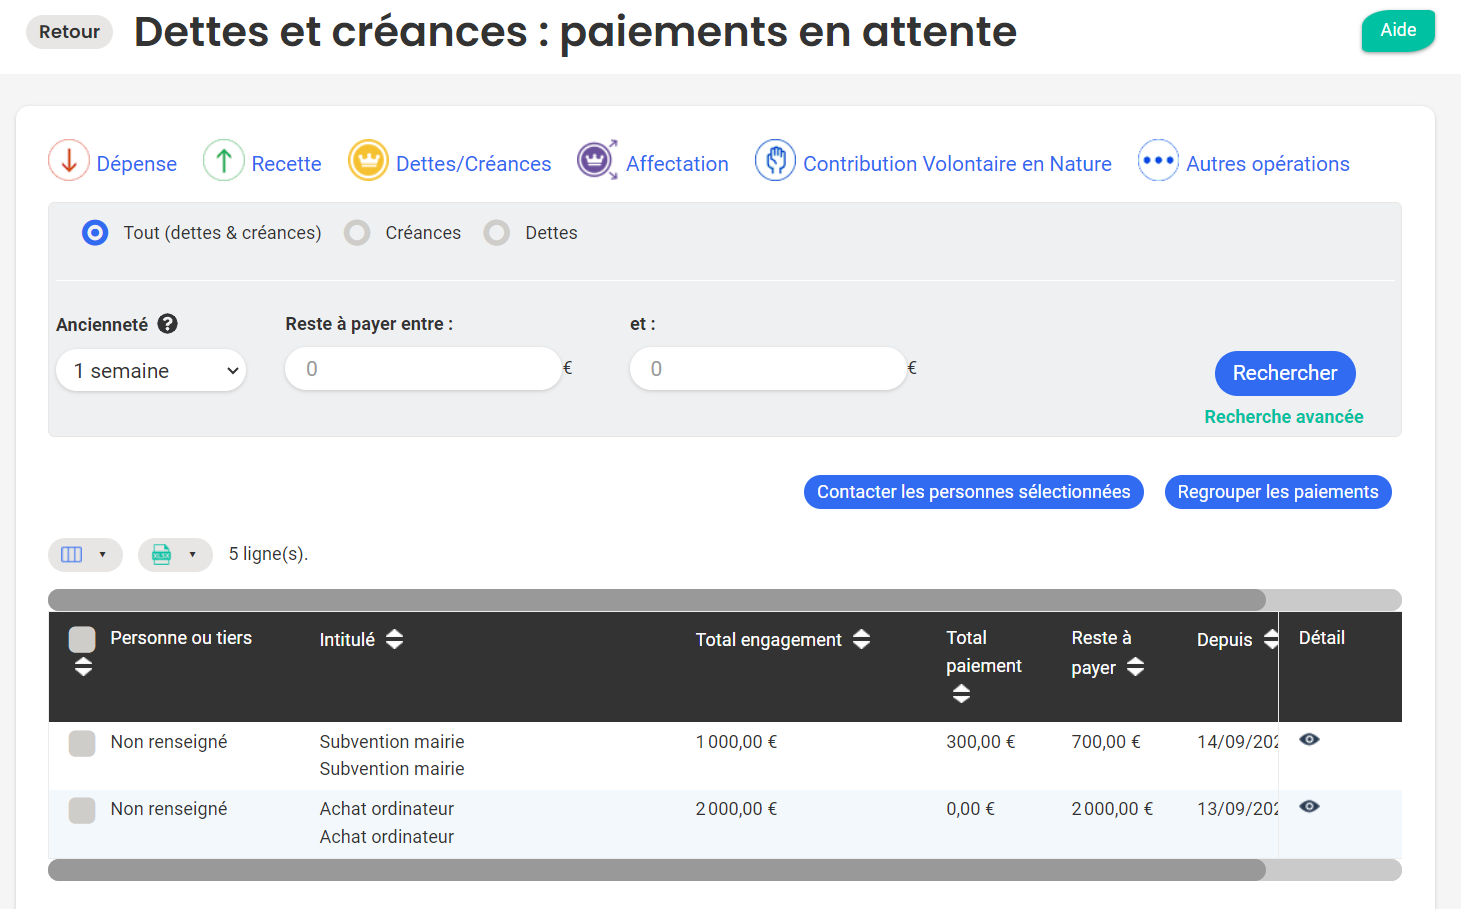Click the green Recette arrow icon
The image size is (1461, 909).
(224, 161)
